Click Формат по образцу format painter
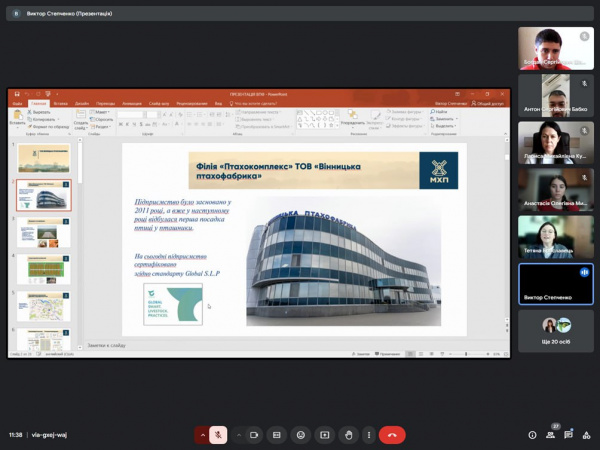600x450 pixels. [48, 126]
